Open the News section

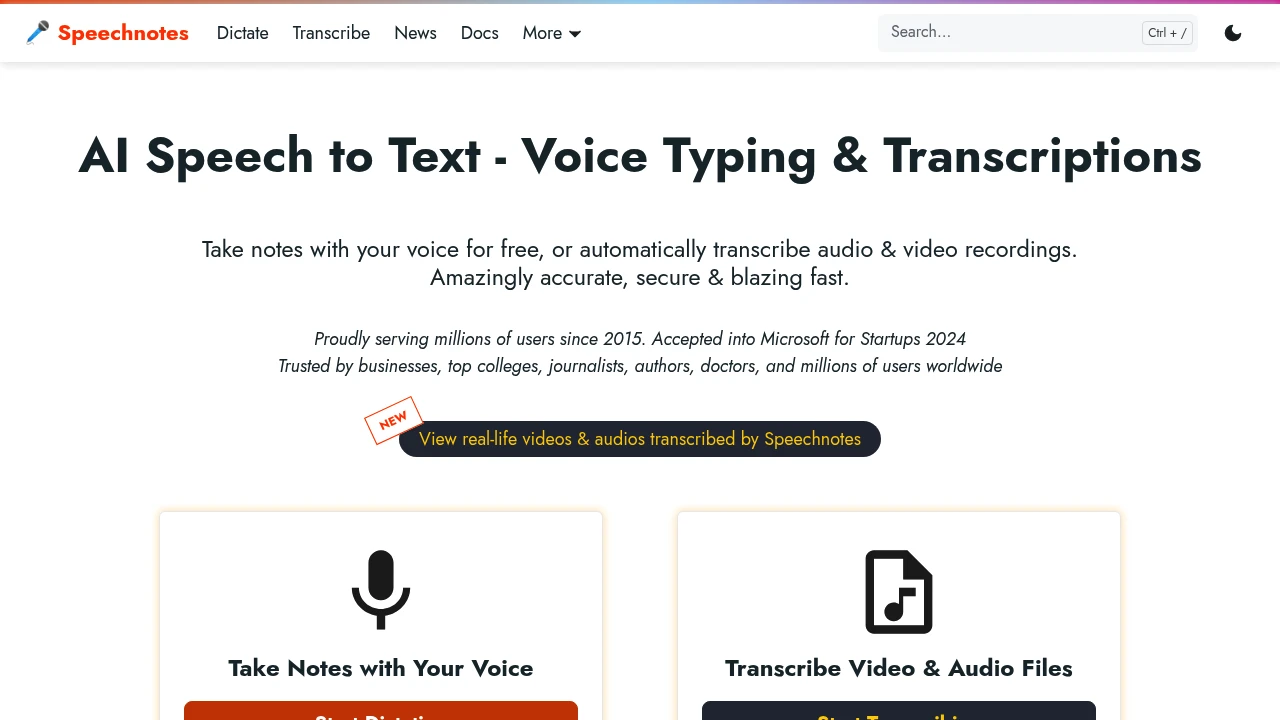415,33
